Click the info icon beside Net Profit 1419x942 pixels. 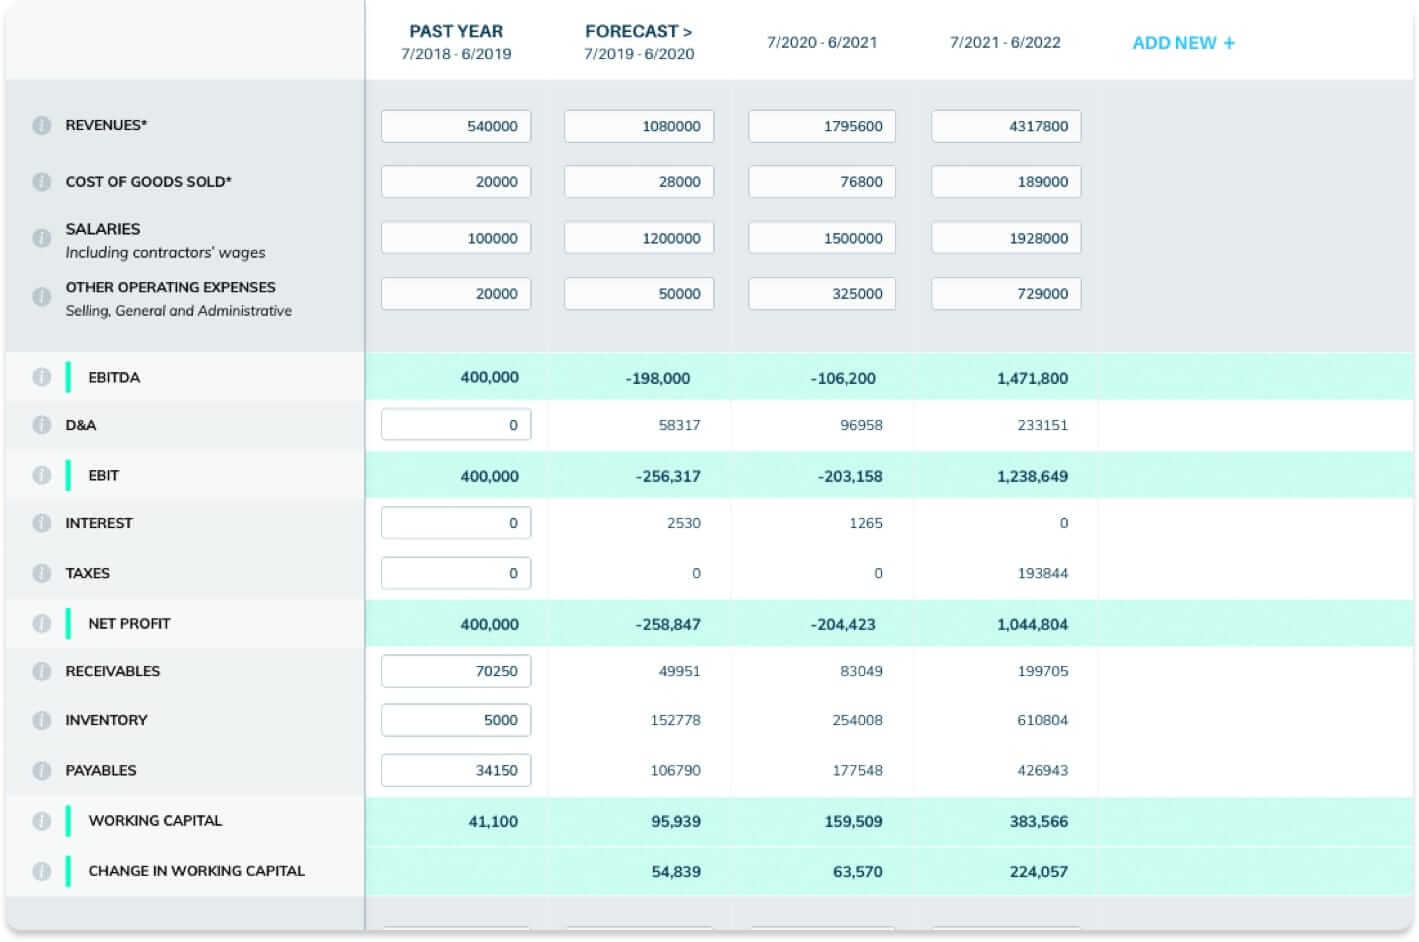(41, 624)
